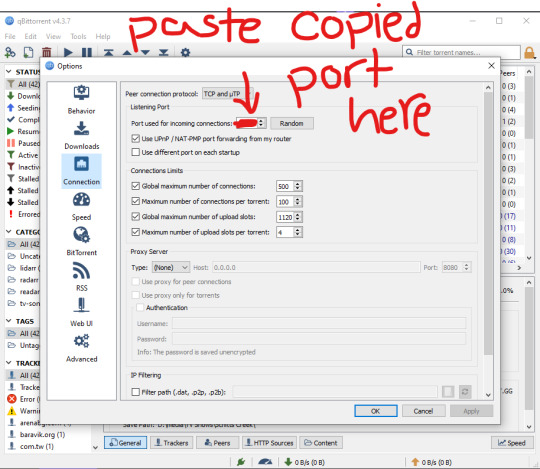540x469 pixels.
Task: Toggle Maximum number of connections per torrent
Action: (136, 201)
